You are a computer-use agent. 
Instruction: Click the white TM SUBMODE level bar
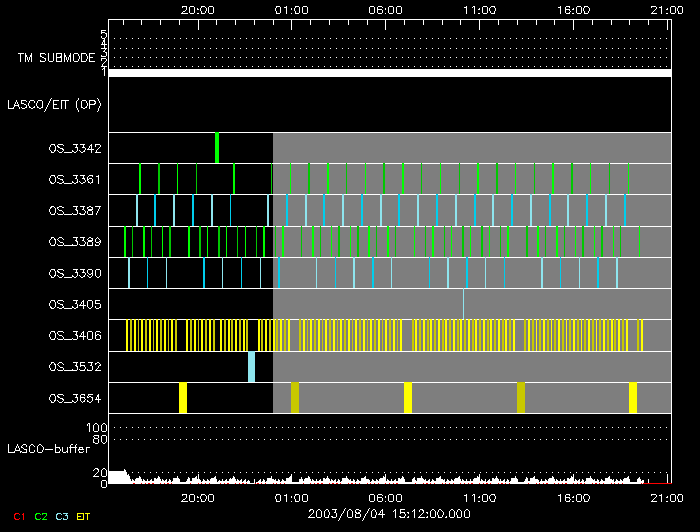tap(389, 73)
